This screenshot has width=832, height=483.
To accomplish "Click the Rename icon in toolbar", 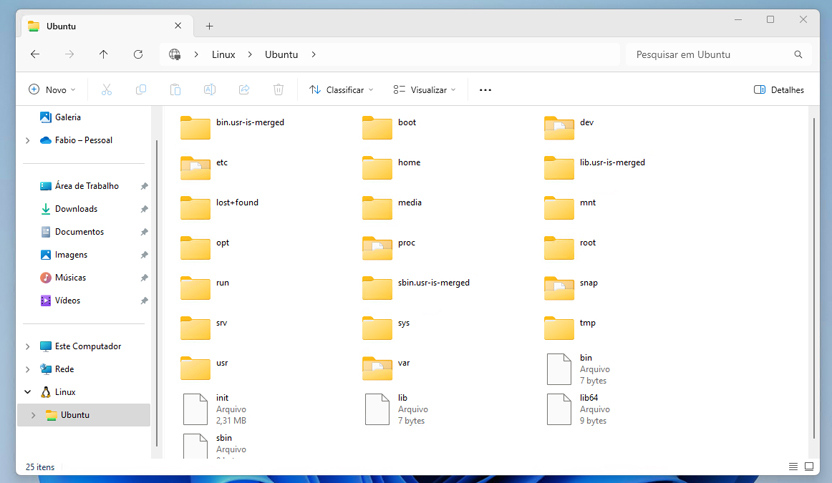I will 210,90.
